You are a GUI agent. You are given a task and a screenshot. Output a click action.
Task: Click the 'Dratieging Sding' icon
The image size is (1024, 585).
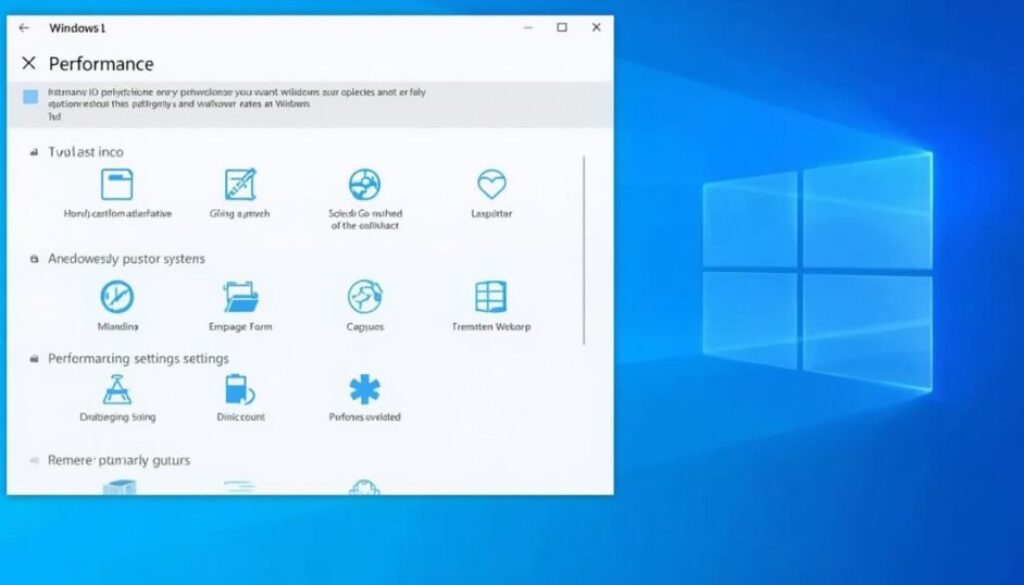[x=117, y=389]
